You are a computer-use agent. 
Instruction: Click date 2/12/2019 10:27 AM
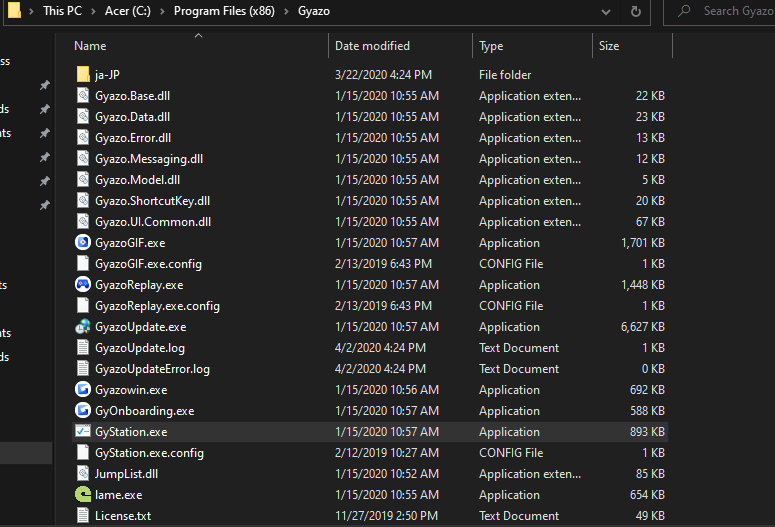387,453
